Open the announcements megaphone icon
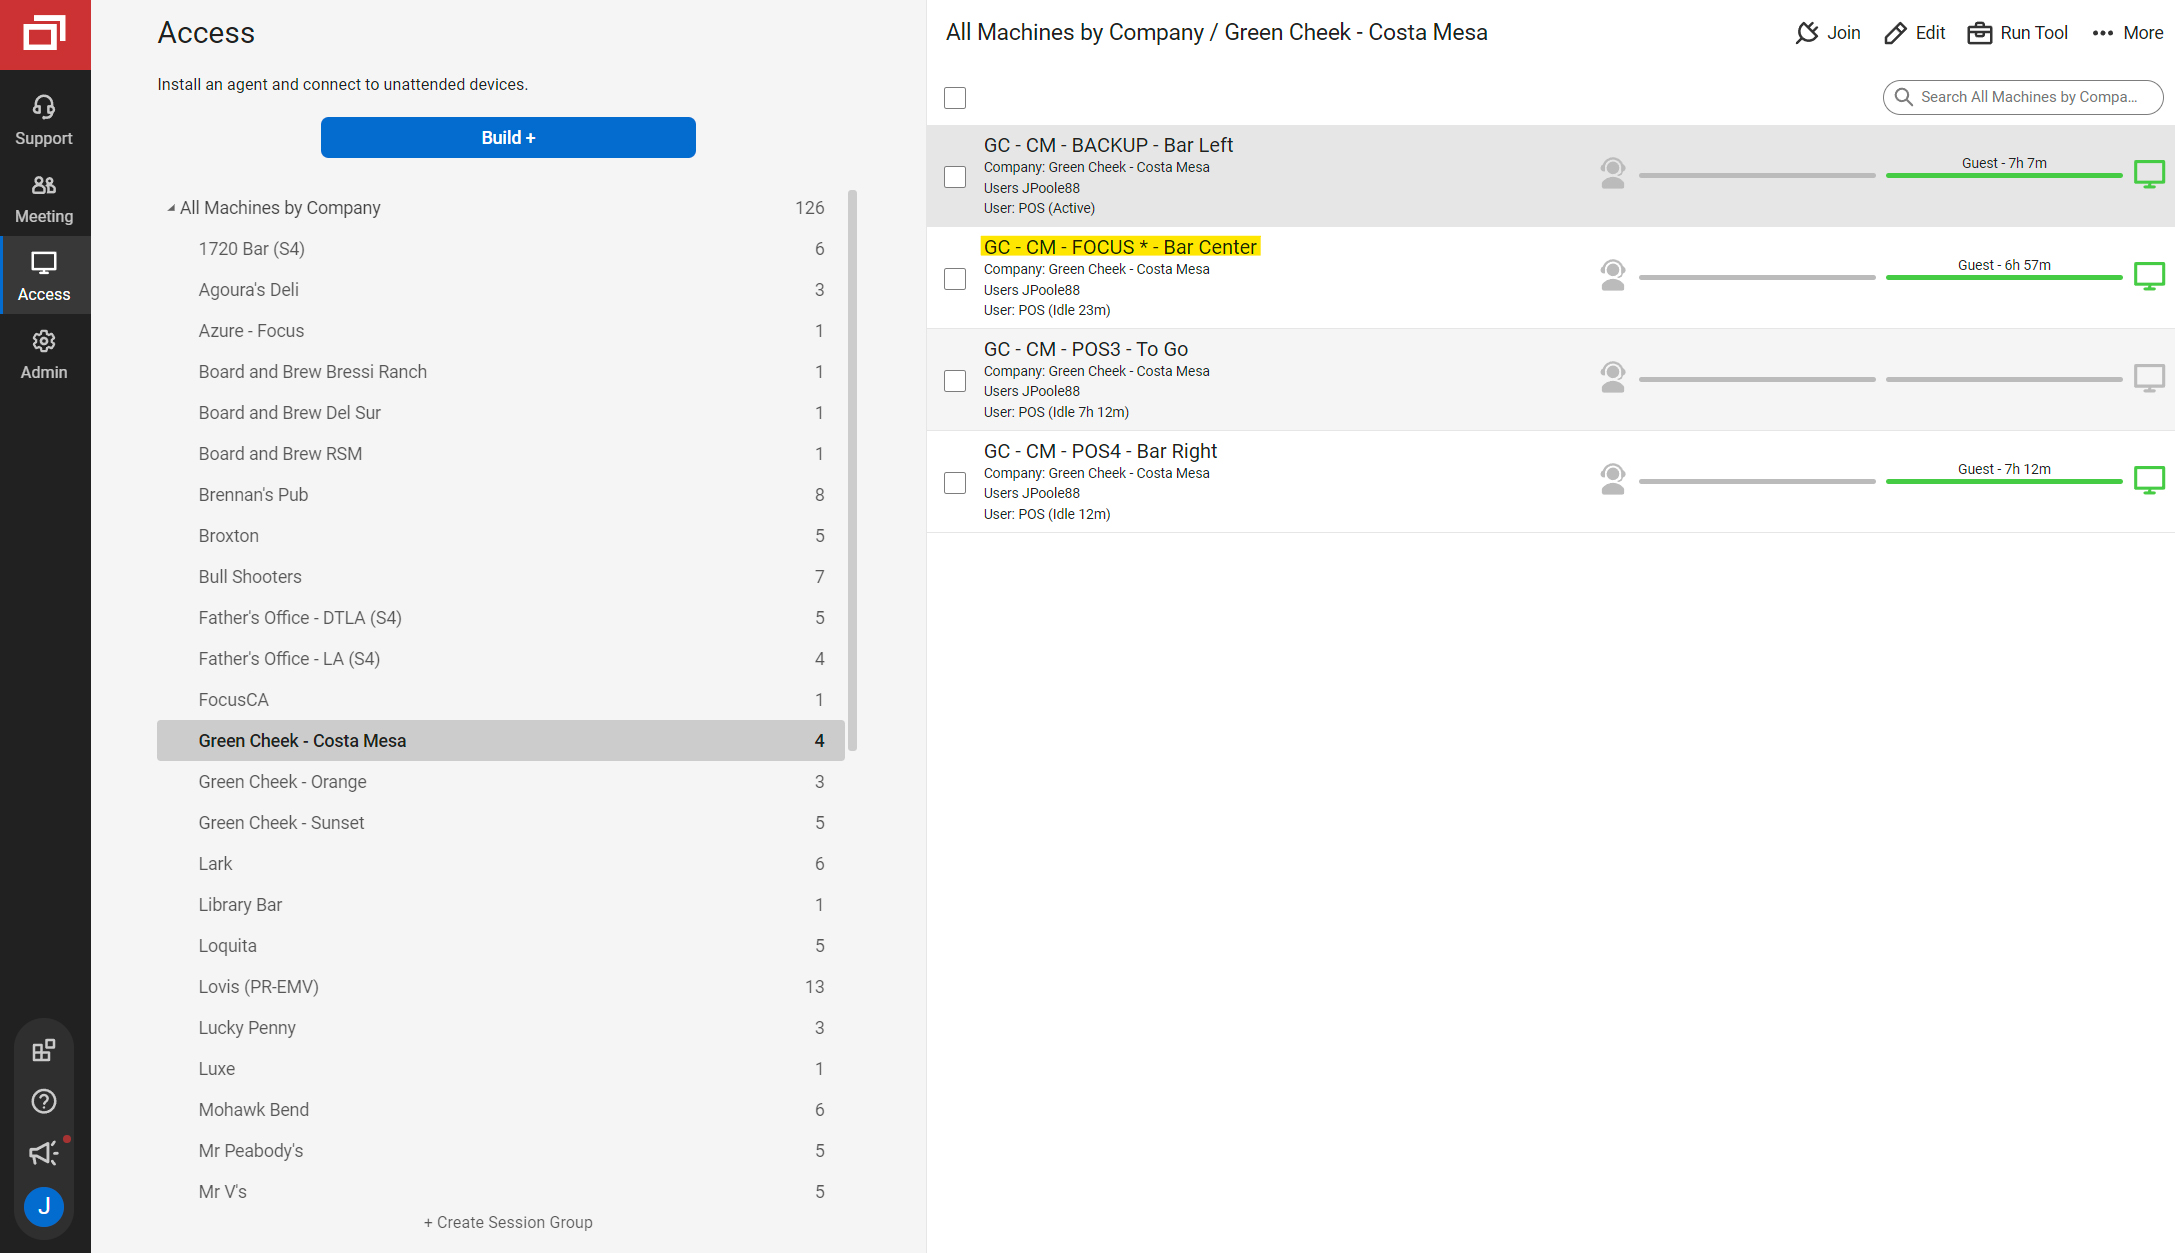Screen dimensions: 2175x1253 [44, 1153]
